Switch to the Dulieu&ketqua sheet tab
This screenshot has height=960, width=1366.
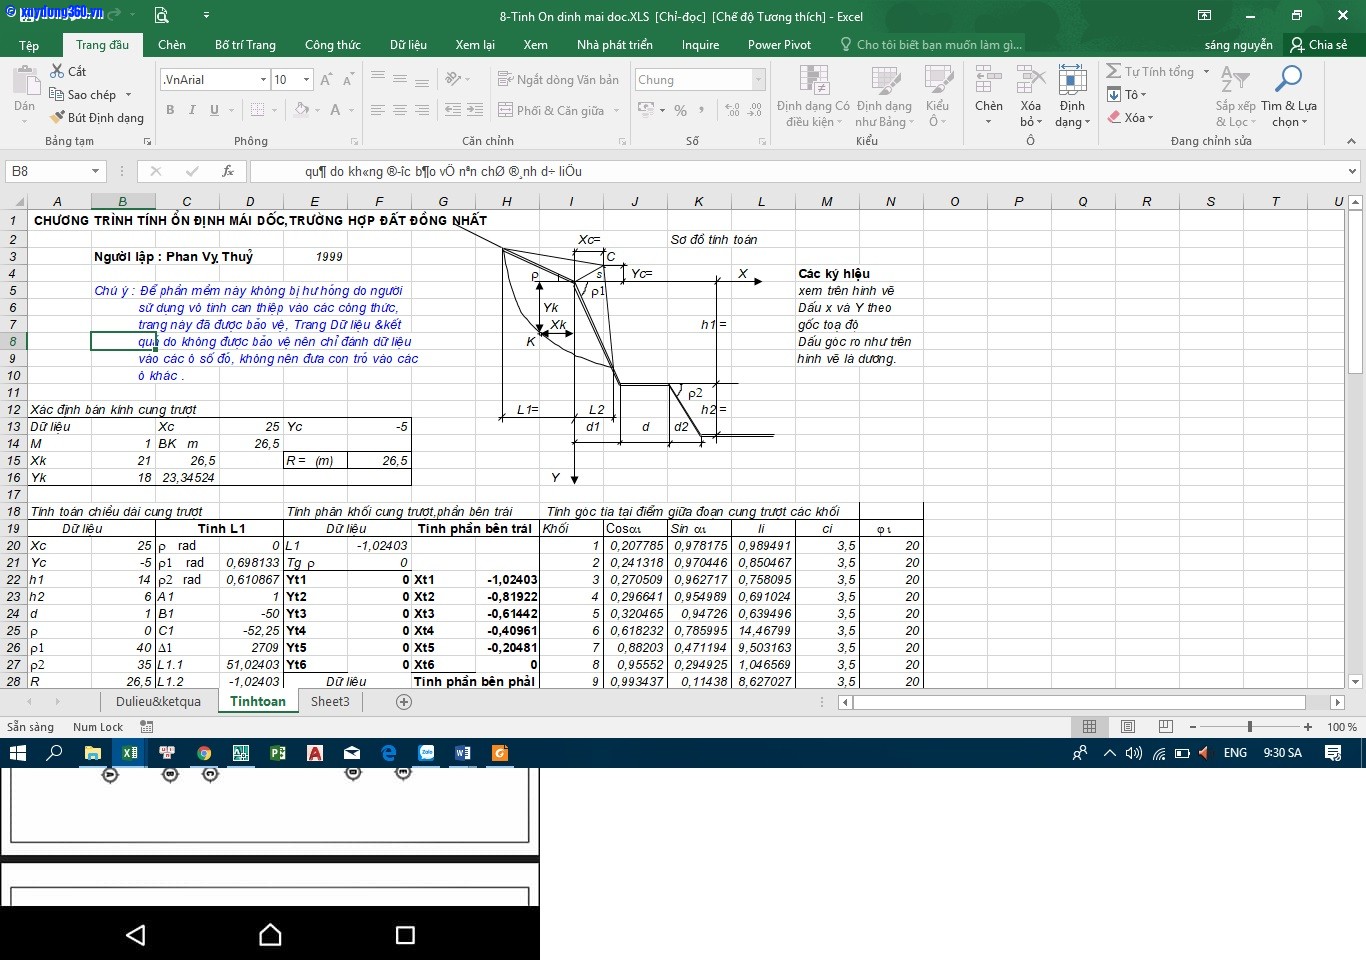tap(158, 702)
